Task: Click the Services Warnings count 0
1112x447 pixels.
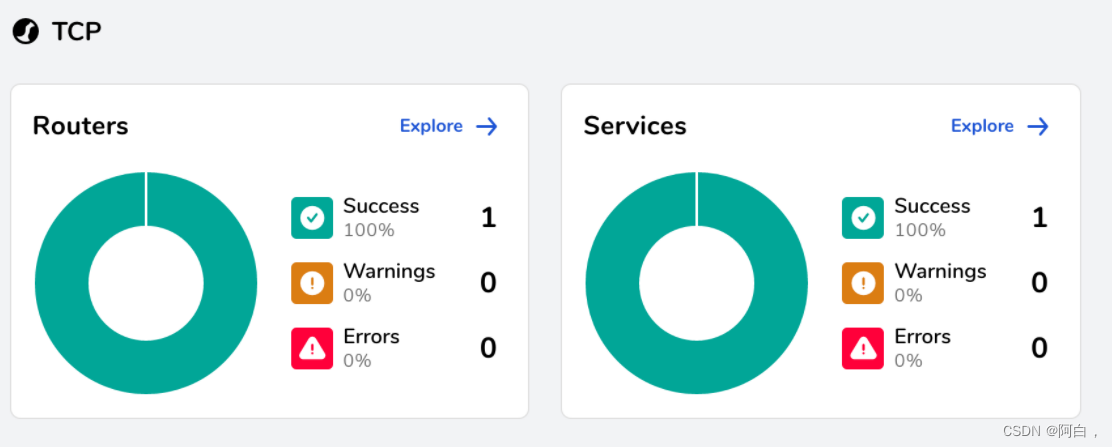Action: point(1040,283)
